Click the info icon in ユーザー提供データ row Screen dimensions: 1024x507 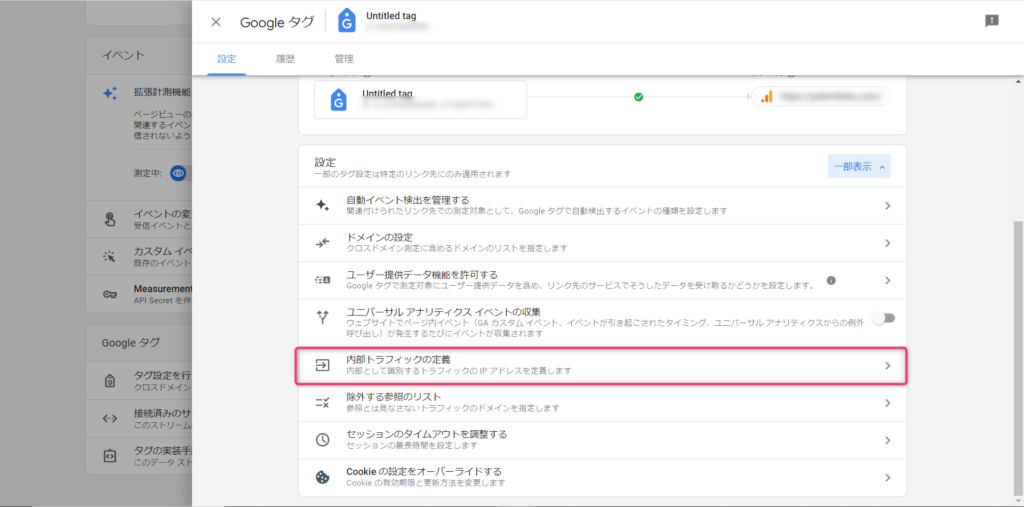point(831,280)
